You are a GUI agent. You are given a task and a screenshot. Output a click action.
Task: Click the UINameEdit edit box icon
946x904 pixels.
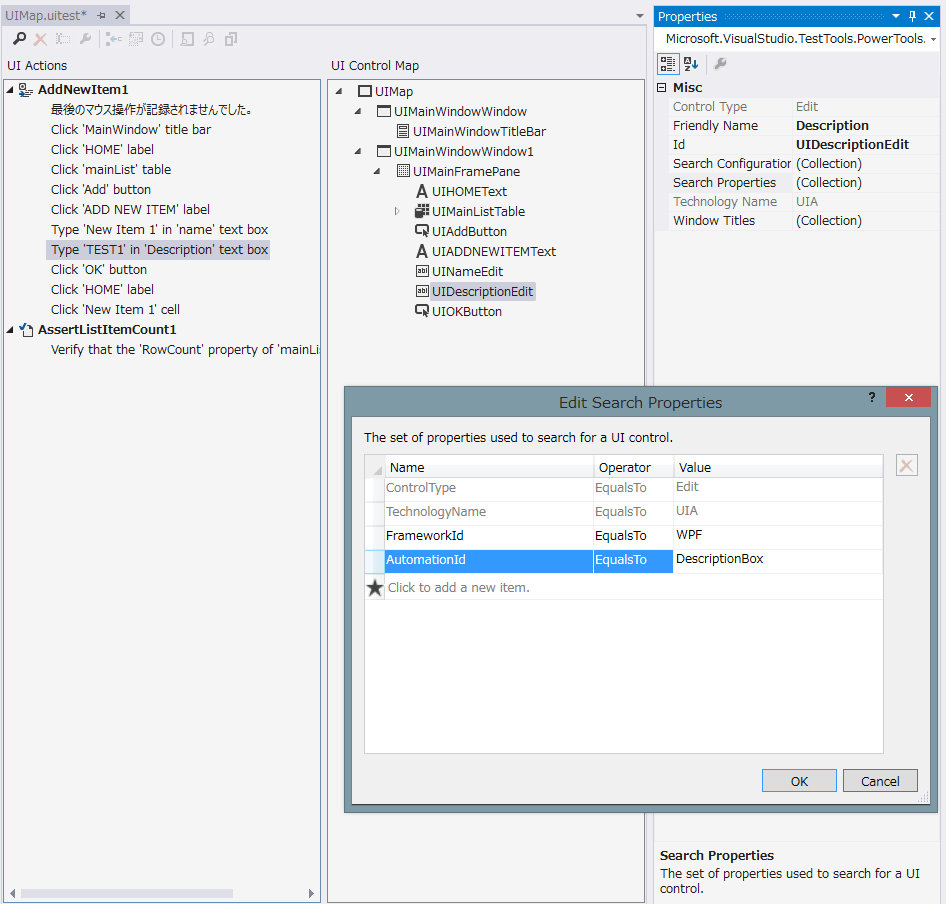[422, 271]
